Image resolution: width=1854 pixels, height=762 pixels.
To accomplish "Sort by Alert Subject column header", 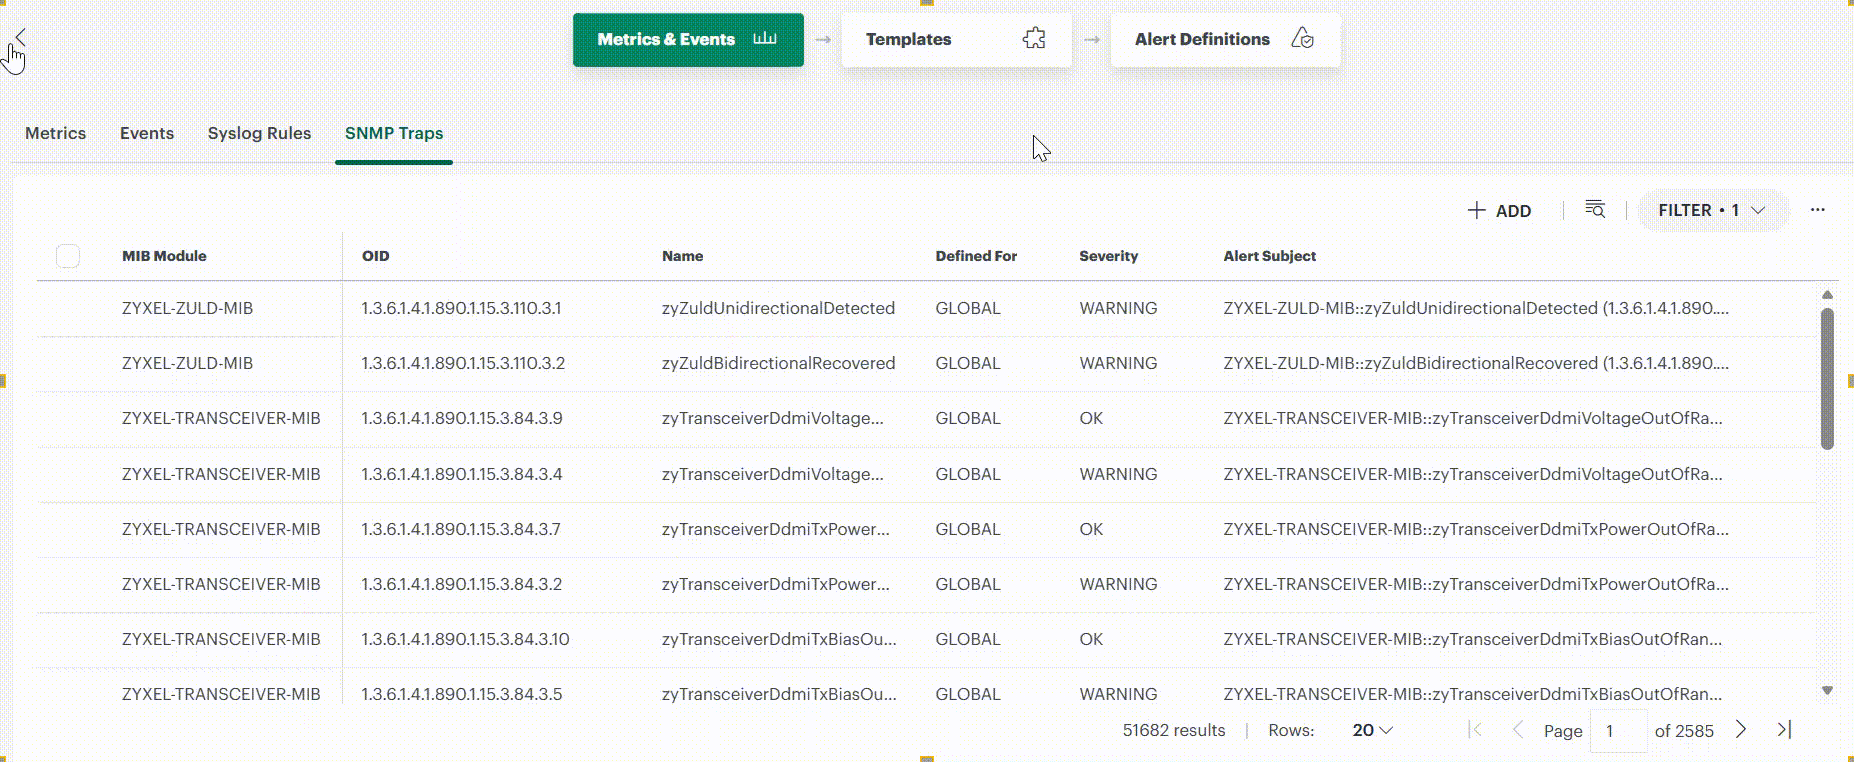I will click(x=1269, y=256).
